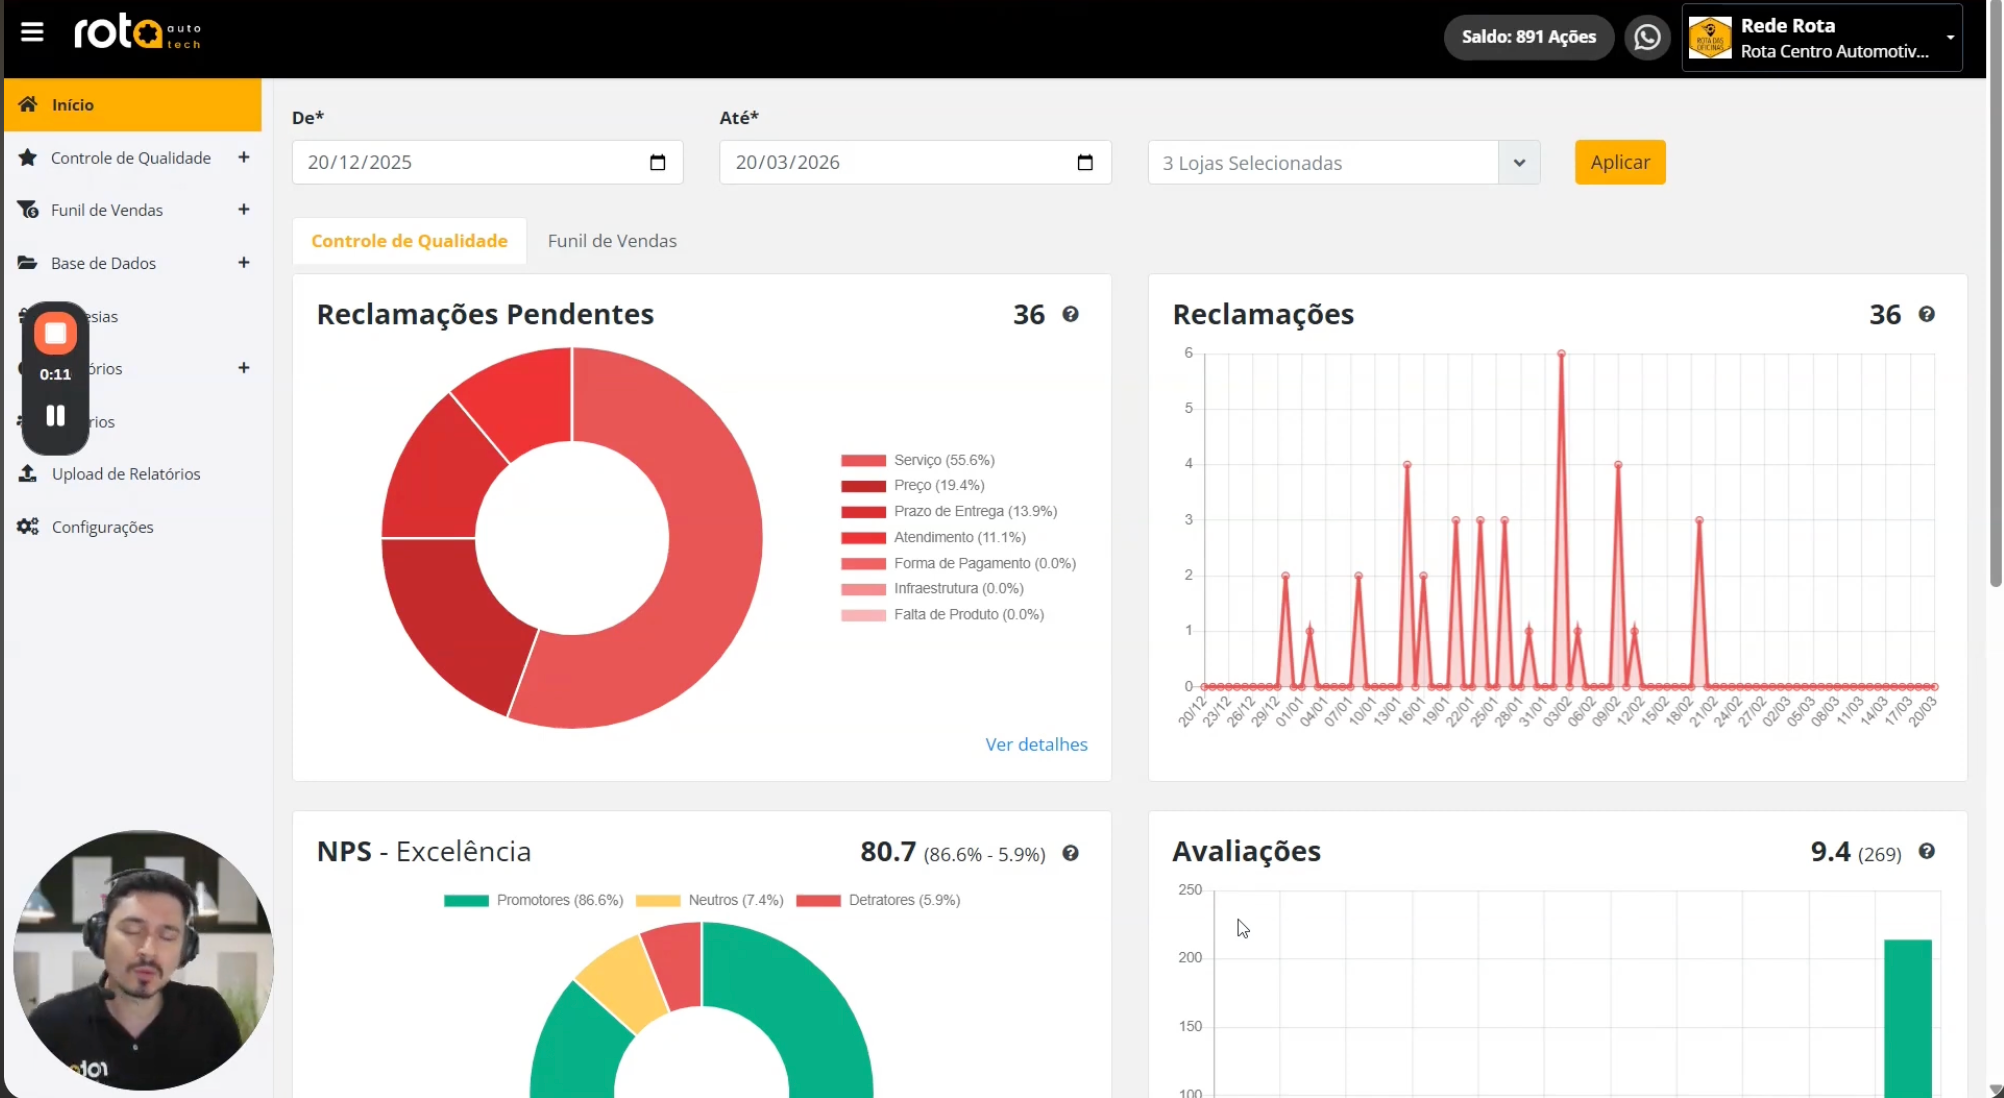Click the Avaliações rating value 9.4

tap(1830, 851)
